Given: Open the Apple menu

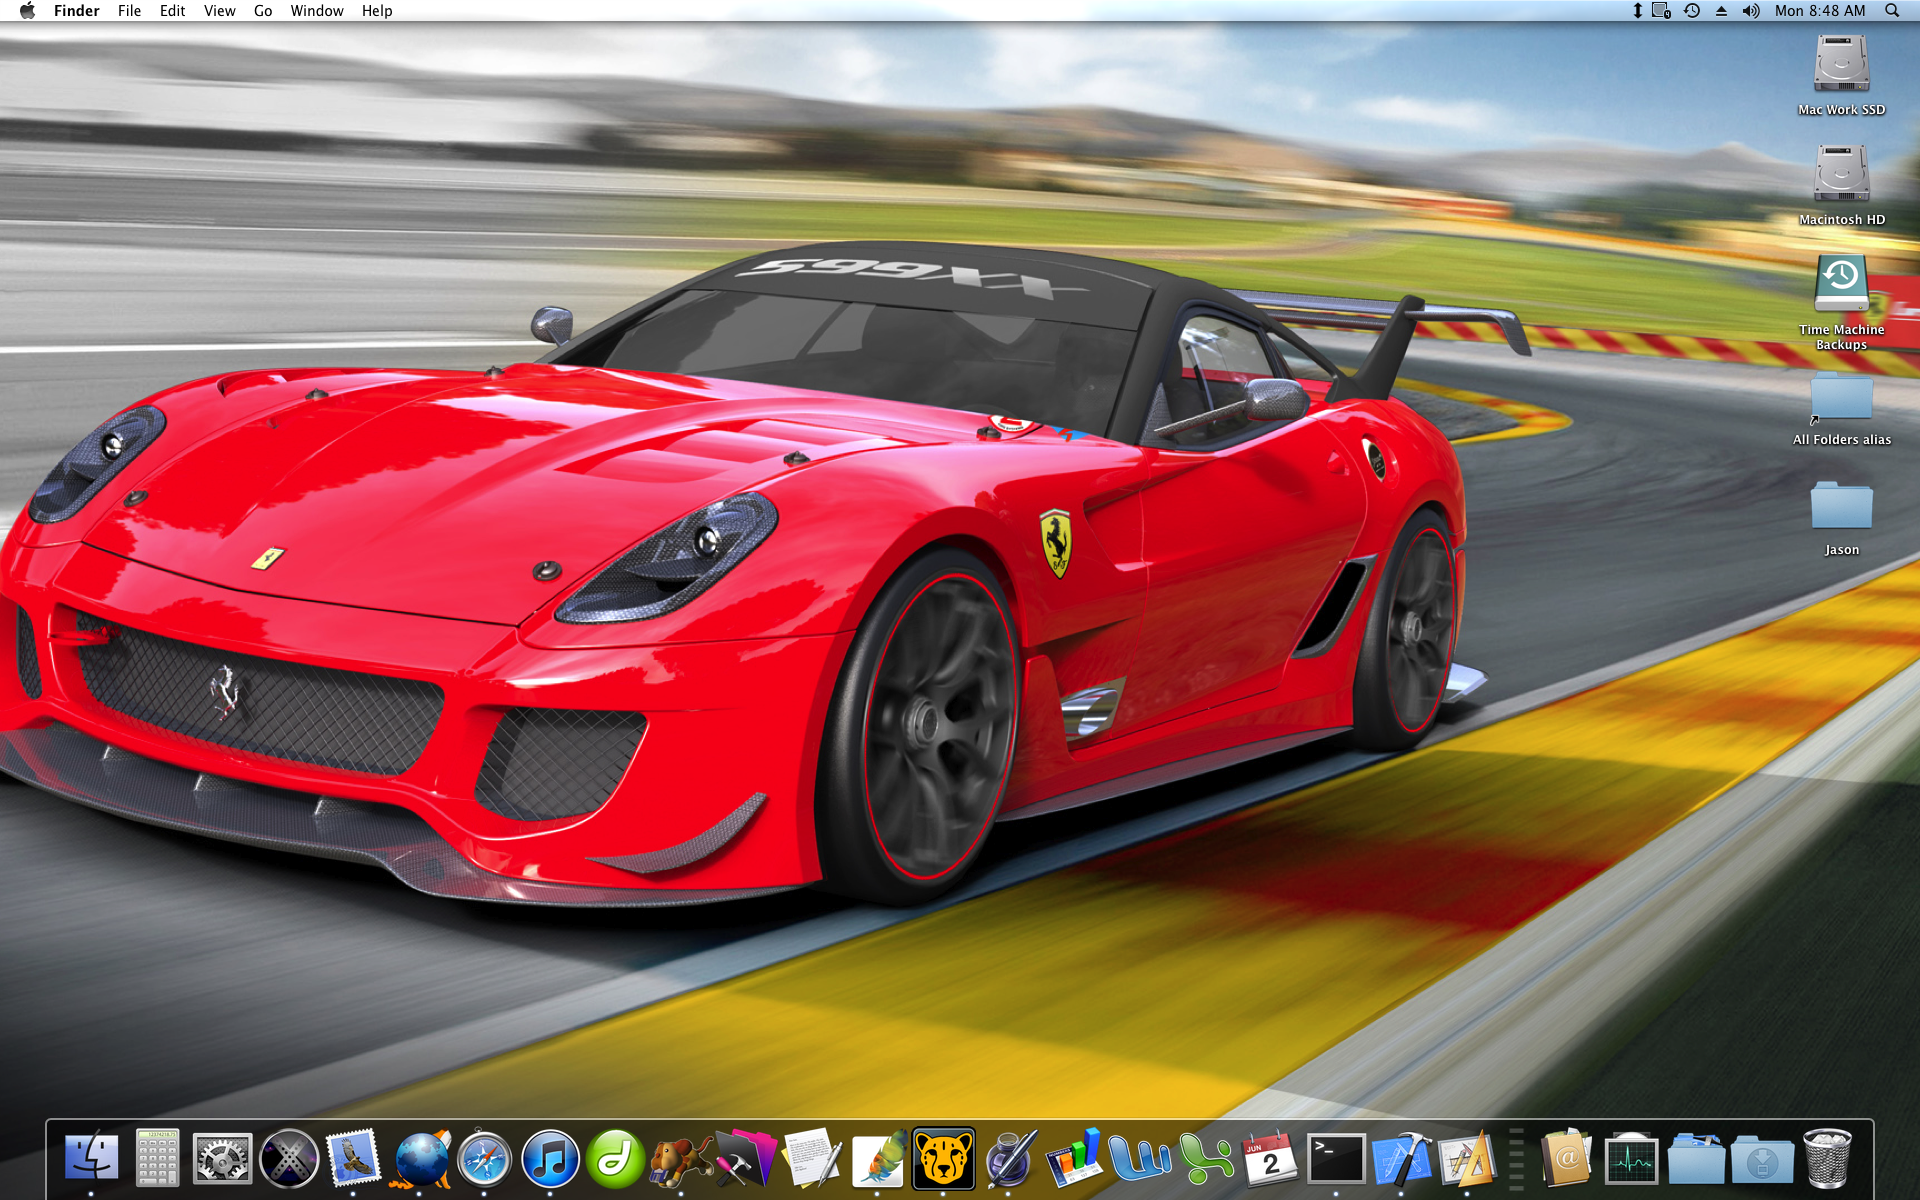Looking at the screenshot, I should 27,11.
